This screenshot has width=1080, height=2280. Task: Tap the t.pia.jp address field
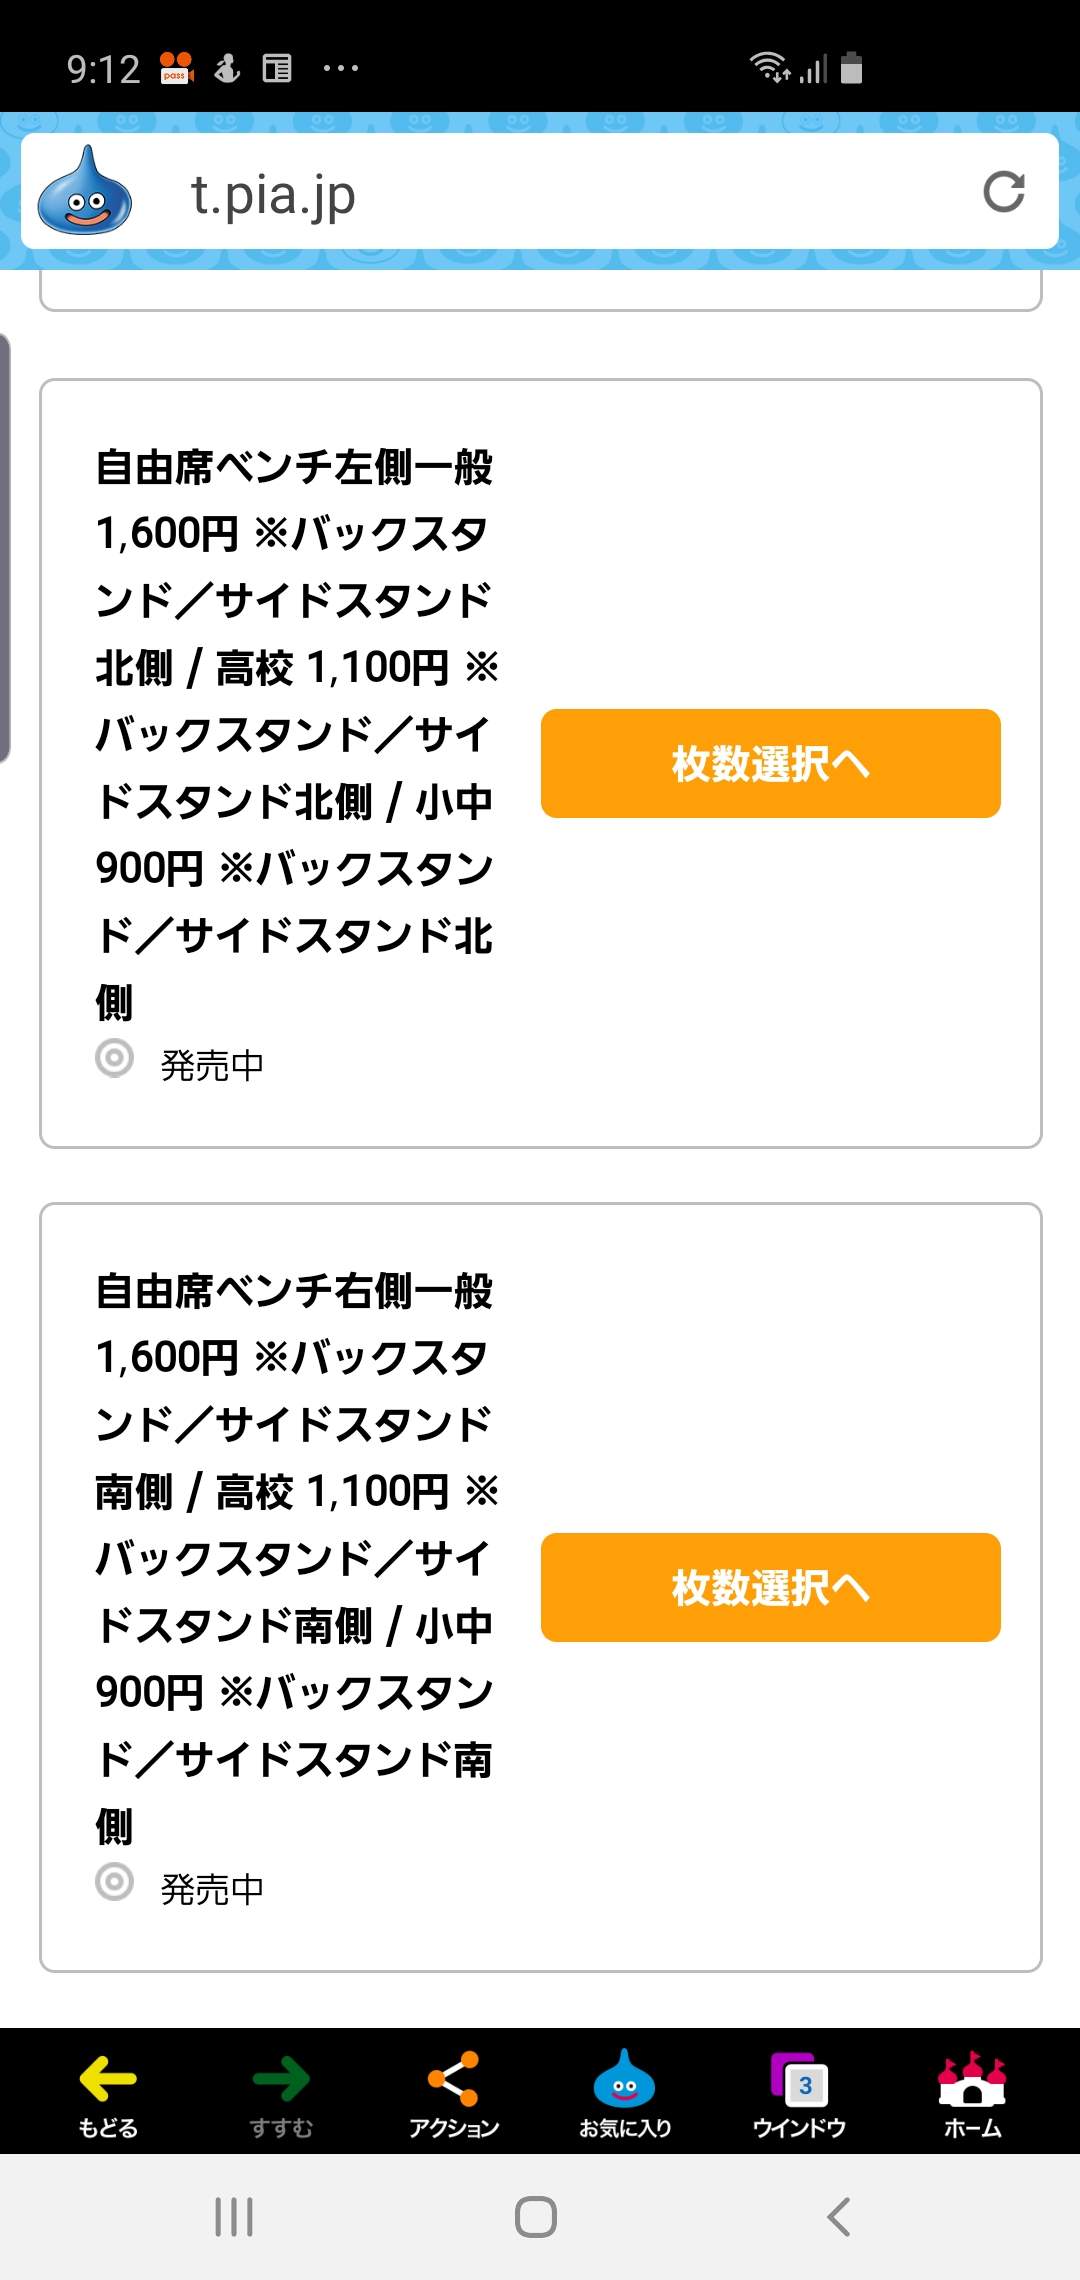click(x=560, y=193)
